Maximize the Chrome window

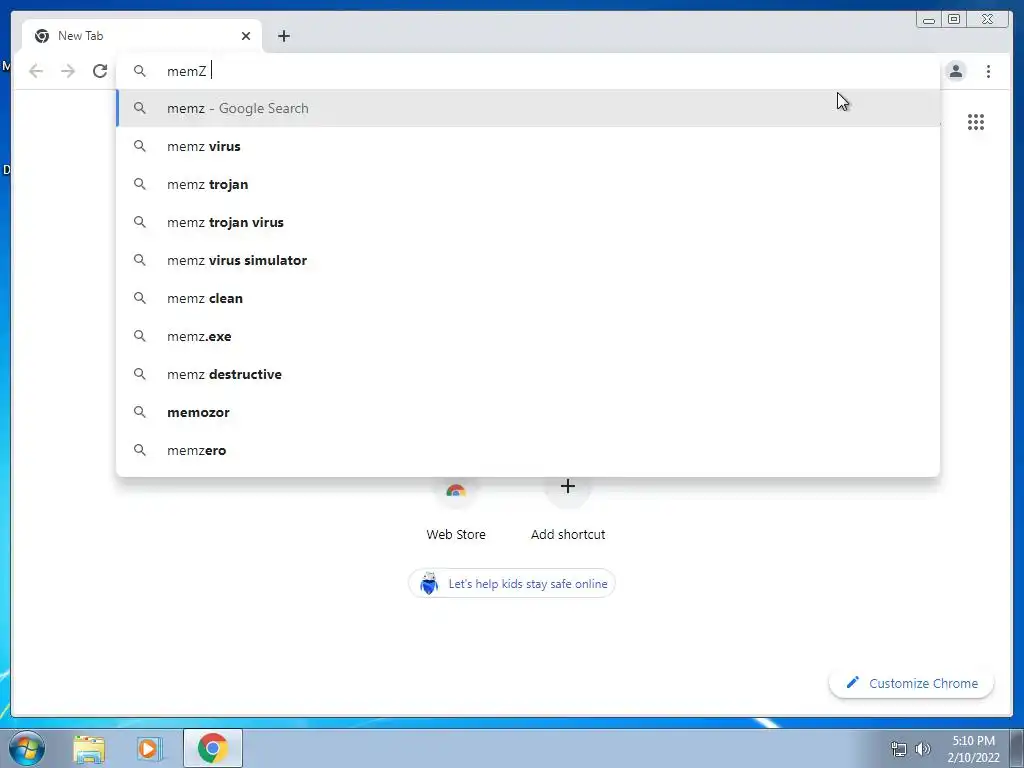click(954, 20)
